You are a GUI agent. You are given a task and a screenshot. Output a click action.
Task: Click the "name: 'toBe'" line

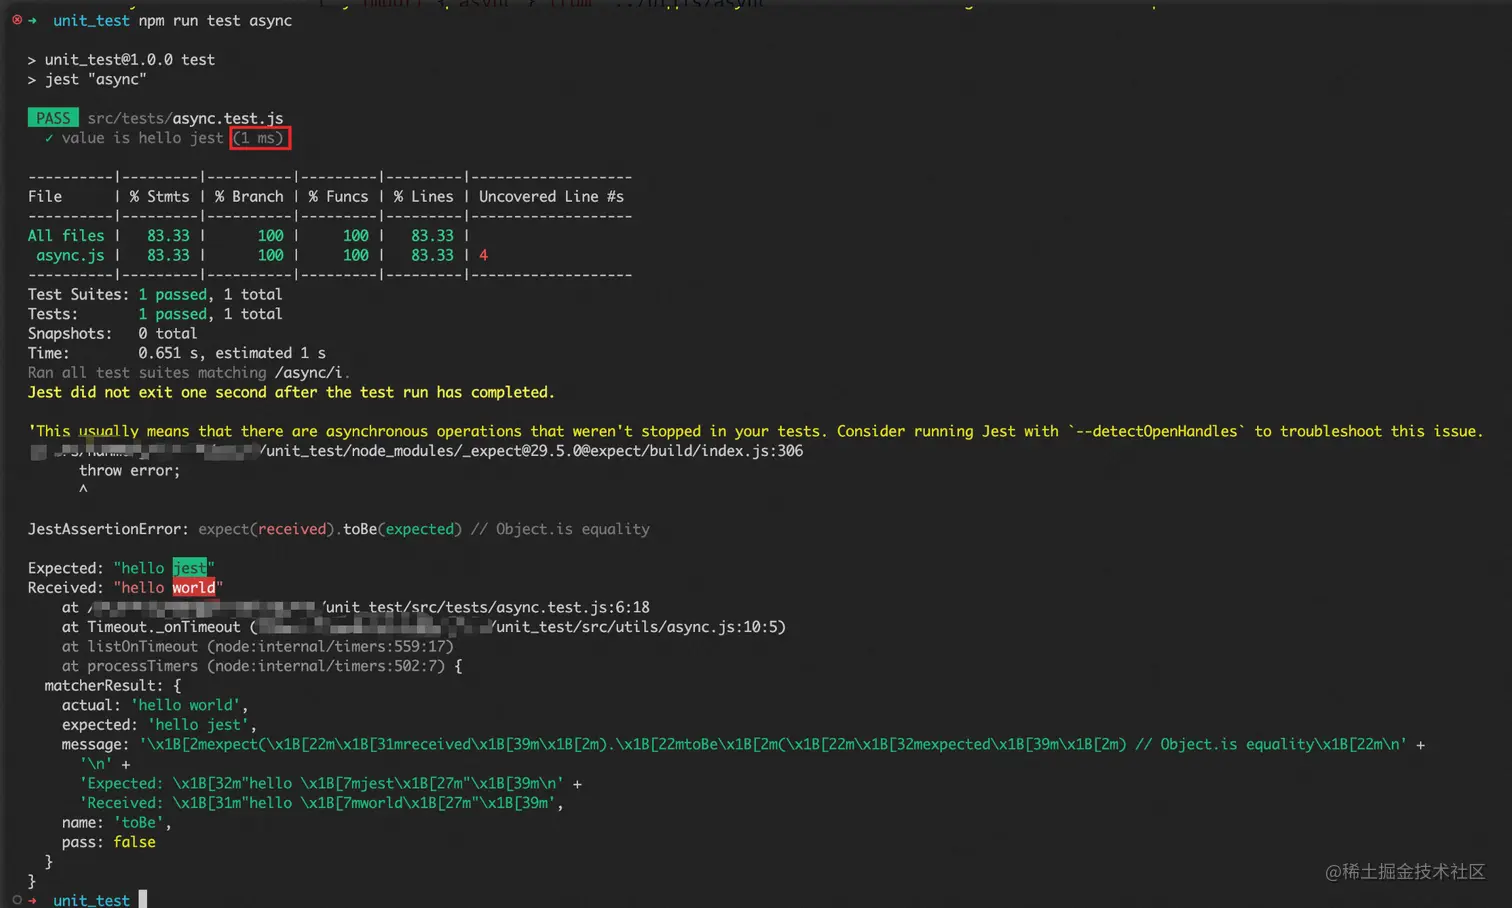[x=117, y=823]
